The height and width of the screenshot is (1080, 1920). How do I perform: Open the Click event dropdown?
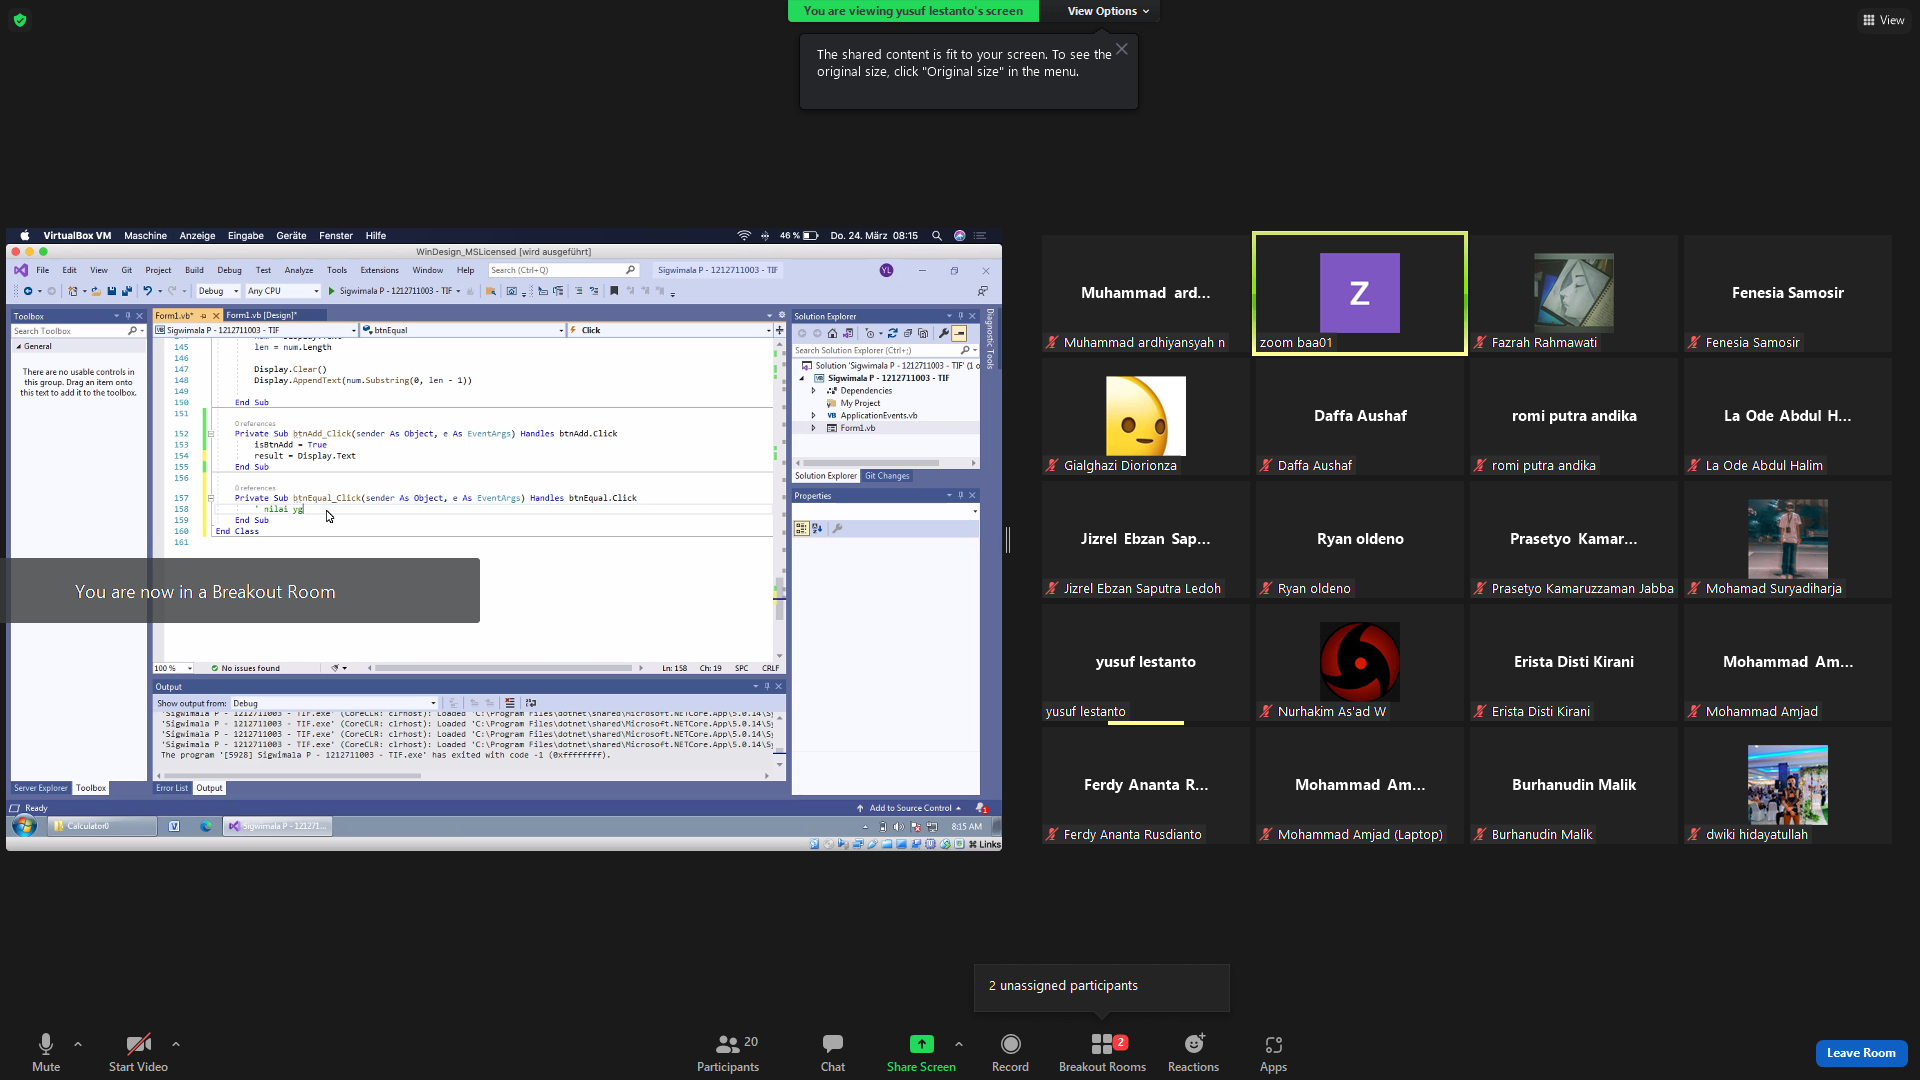pyautogui.click(x=670, y=330)
